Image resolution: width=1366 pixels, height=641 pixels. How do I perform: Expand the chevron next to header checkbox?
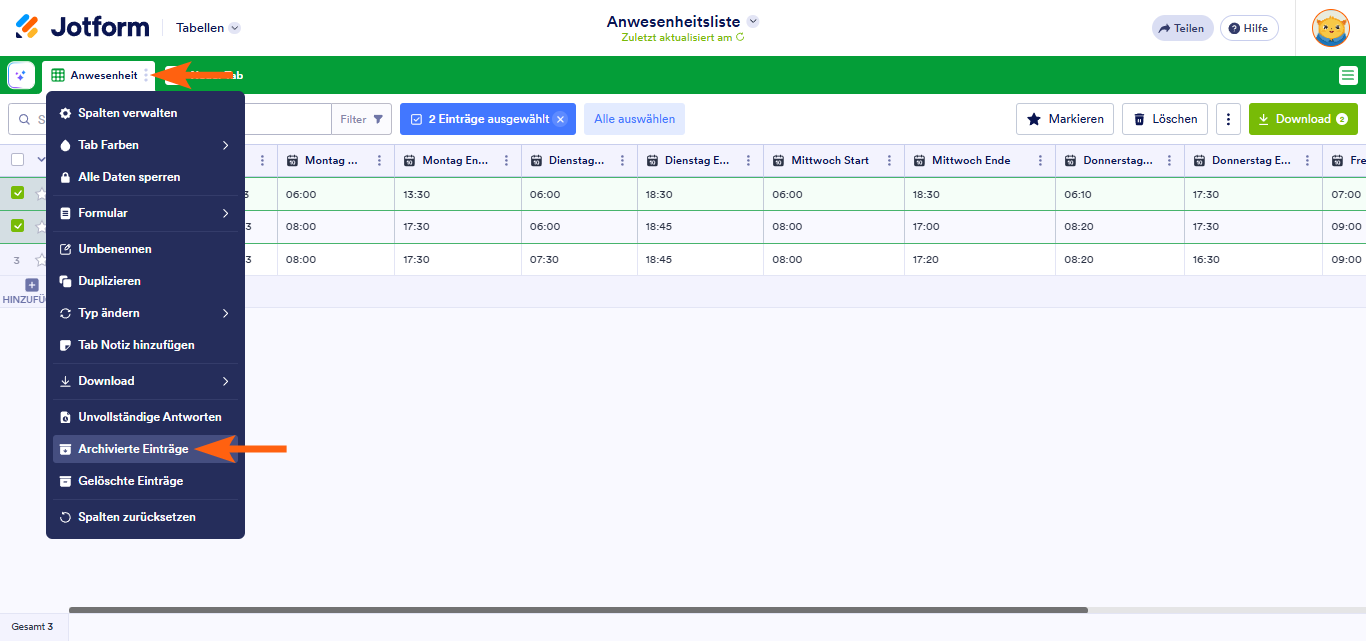click(41, 160)
